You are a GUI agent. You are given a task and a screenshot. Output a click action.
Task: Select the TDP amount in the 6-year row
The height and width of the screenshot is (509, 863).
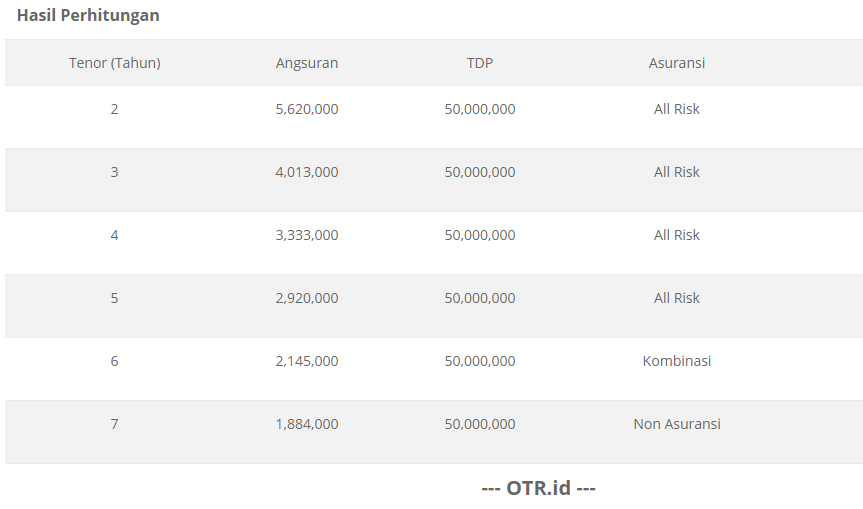480,361
